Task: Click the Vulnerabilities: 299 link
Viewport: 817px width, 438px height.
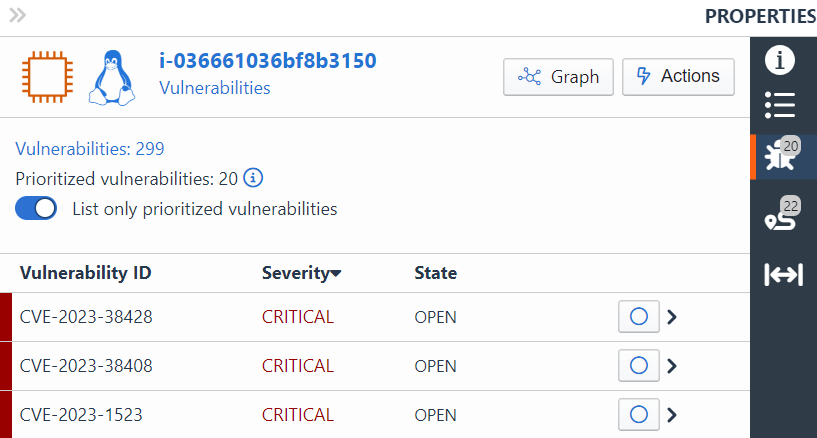Action: click(x=90, y=149)
